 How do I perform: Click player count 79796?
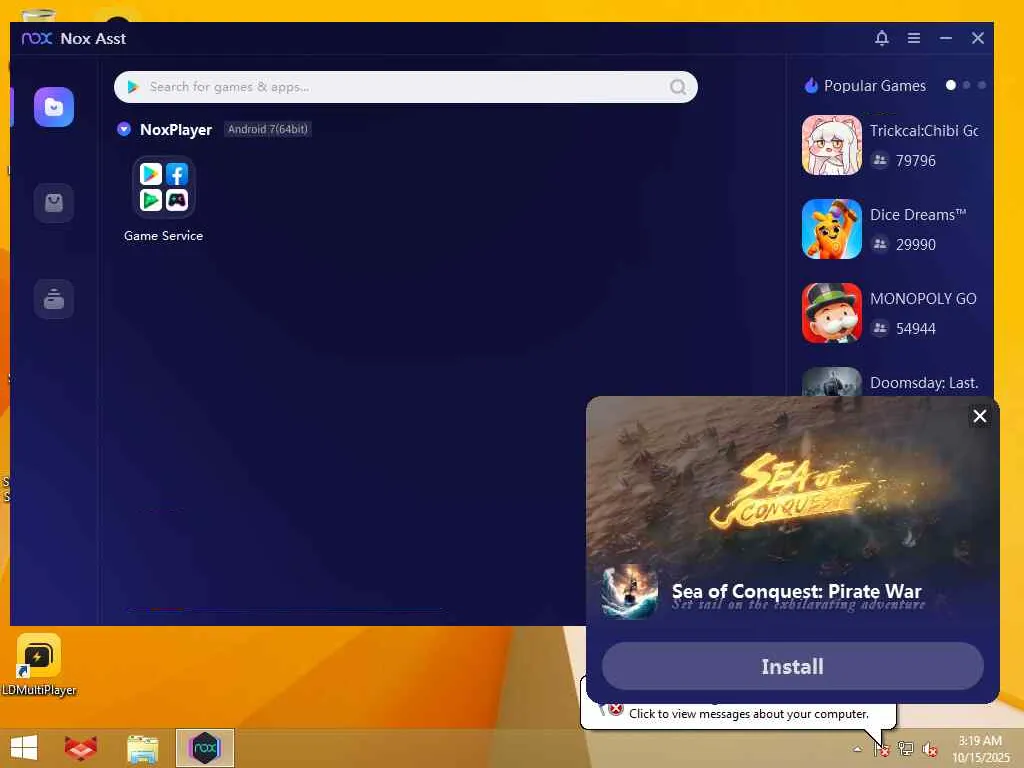click(x=916, y=161)
